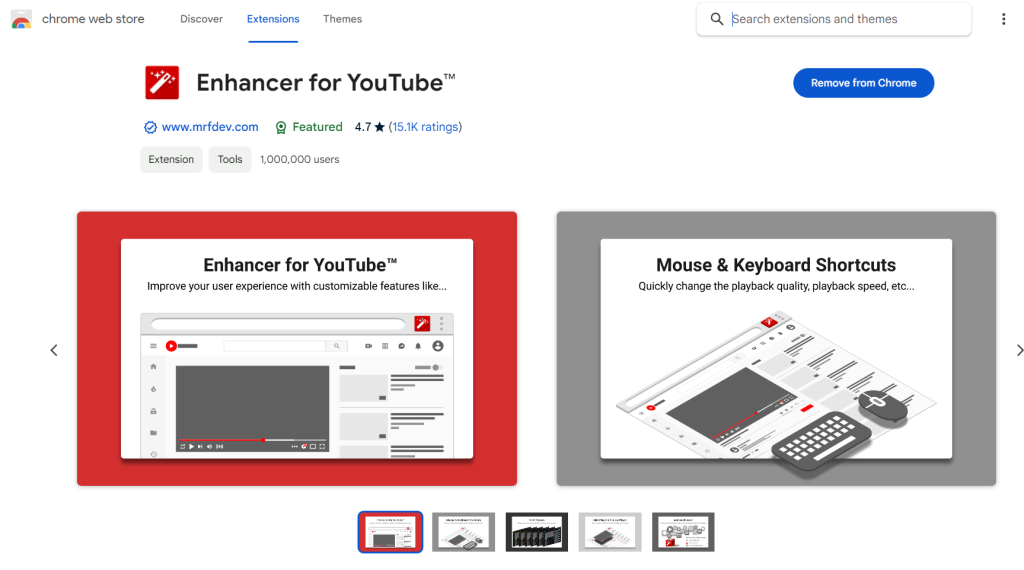The image size is (1024, 570).
Task: Select the first red-bordered thumbnail
Action: [x=390, y=532]
